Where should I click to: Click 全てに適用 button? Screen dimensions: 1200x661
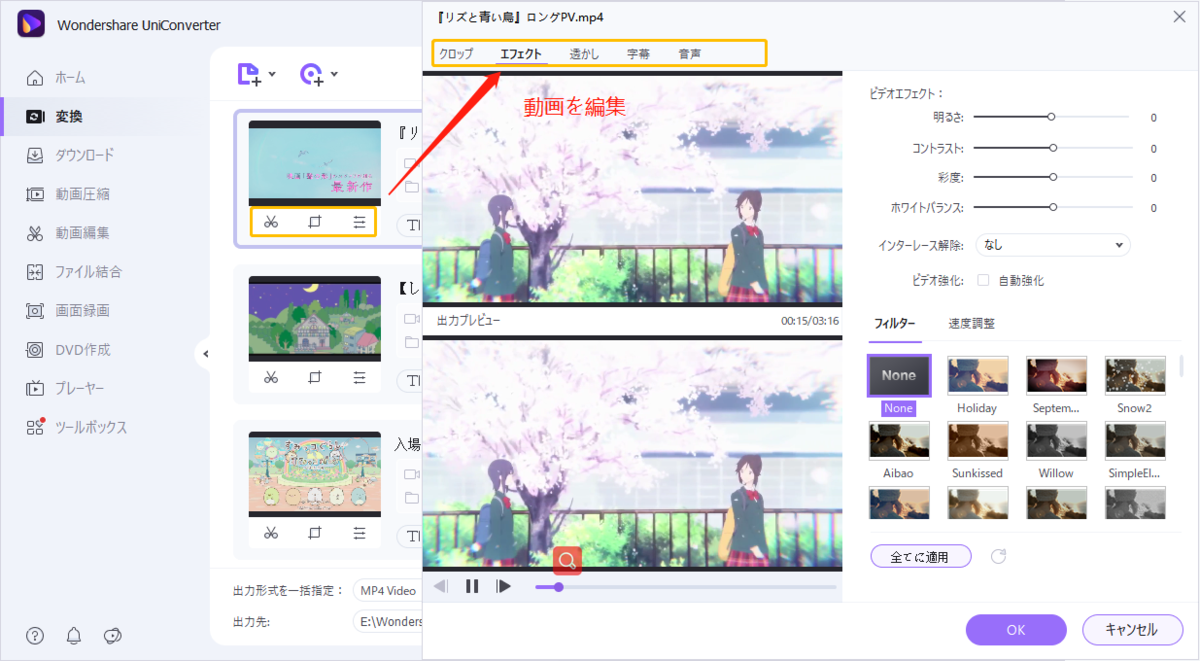(x=921, y=556)
